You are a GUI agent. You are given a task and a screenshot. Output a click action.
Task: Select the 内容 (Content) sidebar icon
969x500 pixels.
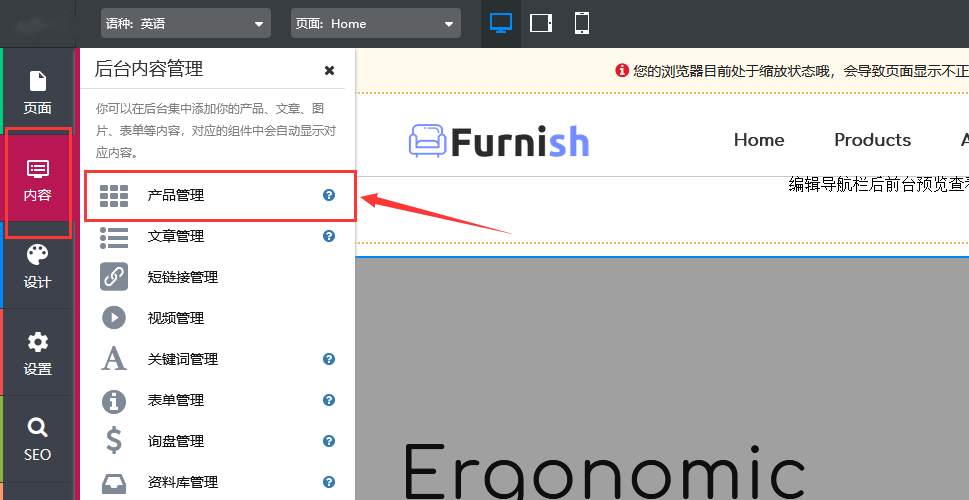tap(37, 181)
